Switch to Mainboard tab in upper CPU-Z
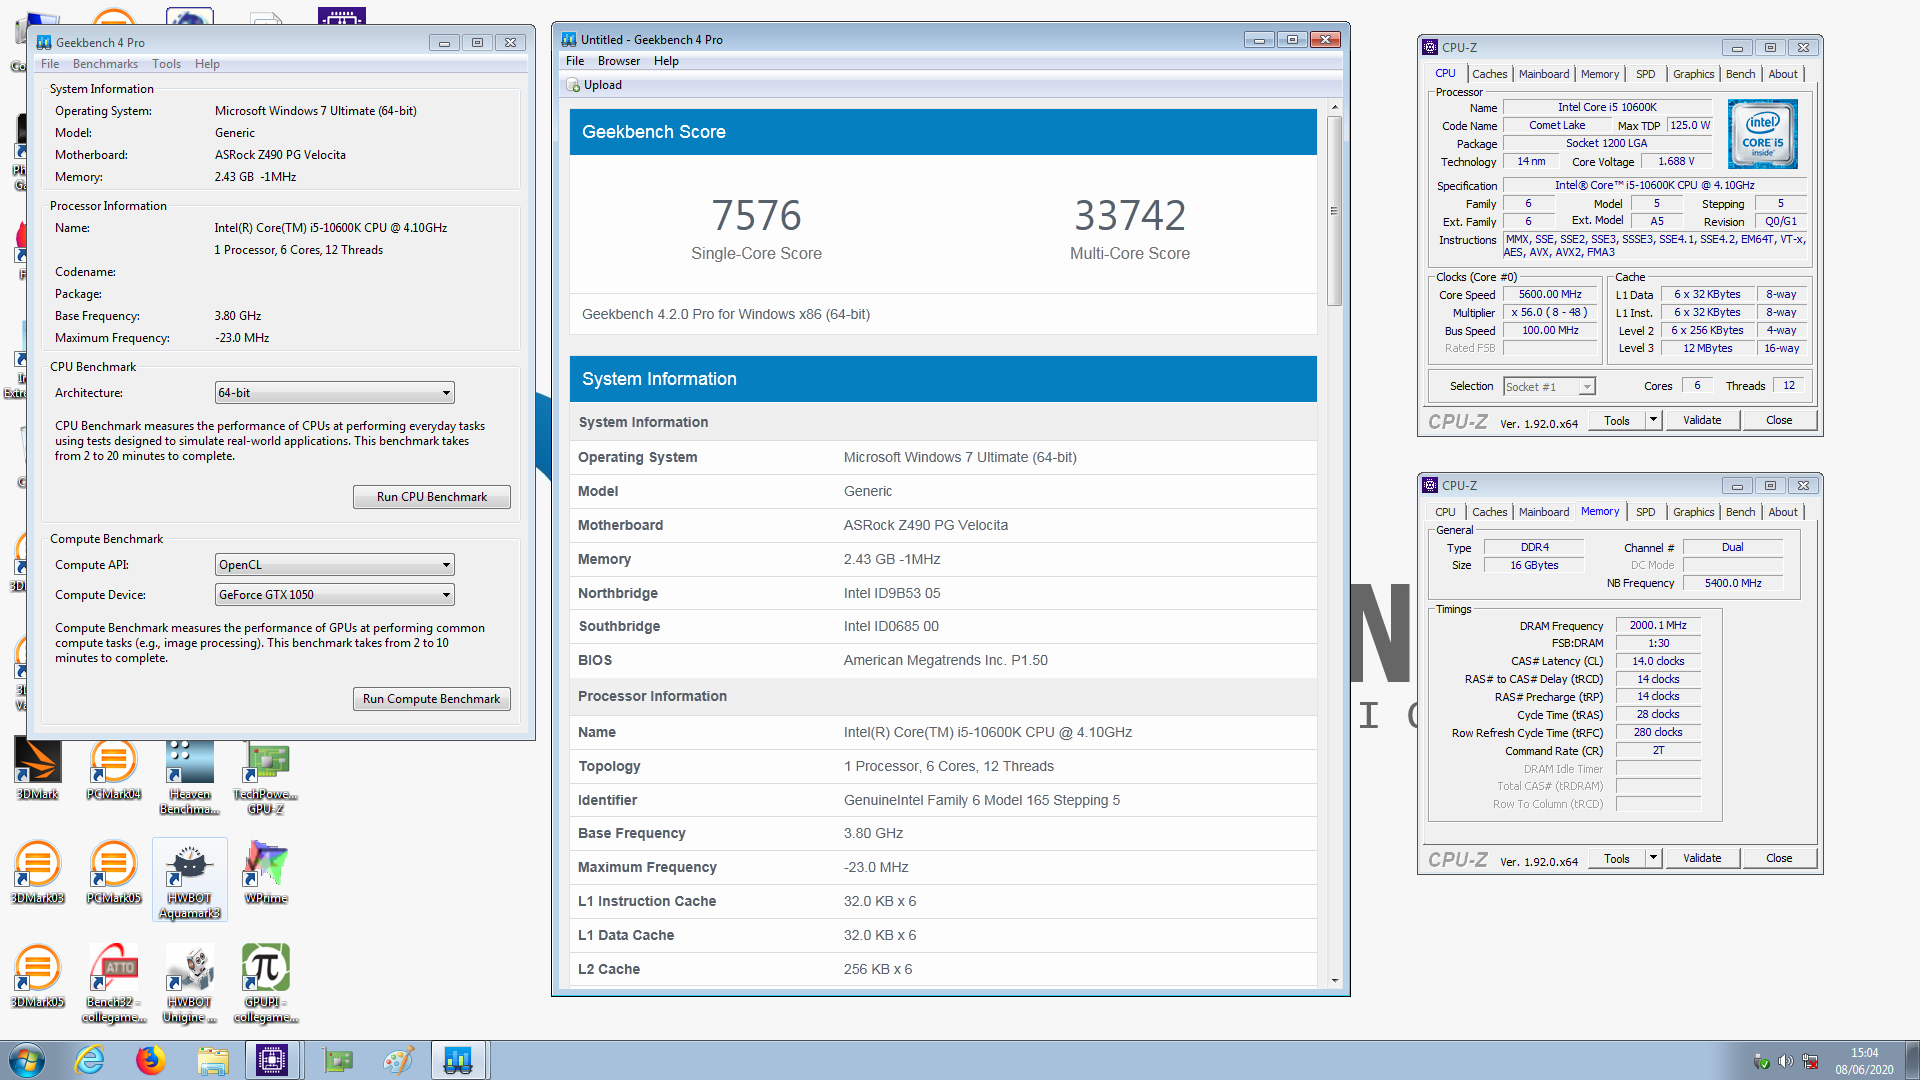1920x1080 pixels. [x=1544, y=74]
